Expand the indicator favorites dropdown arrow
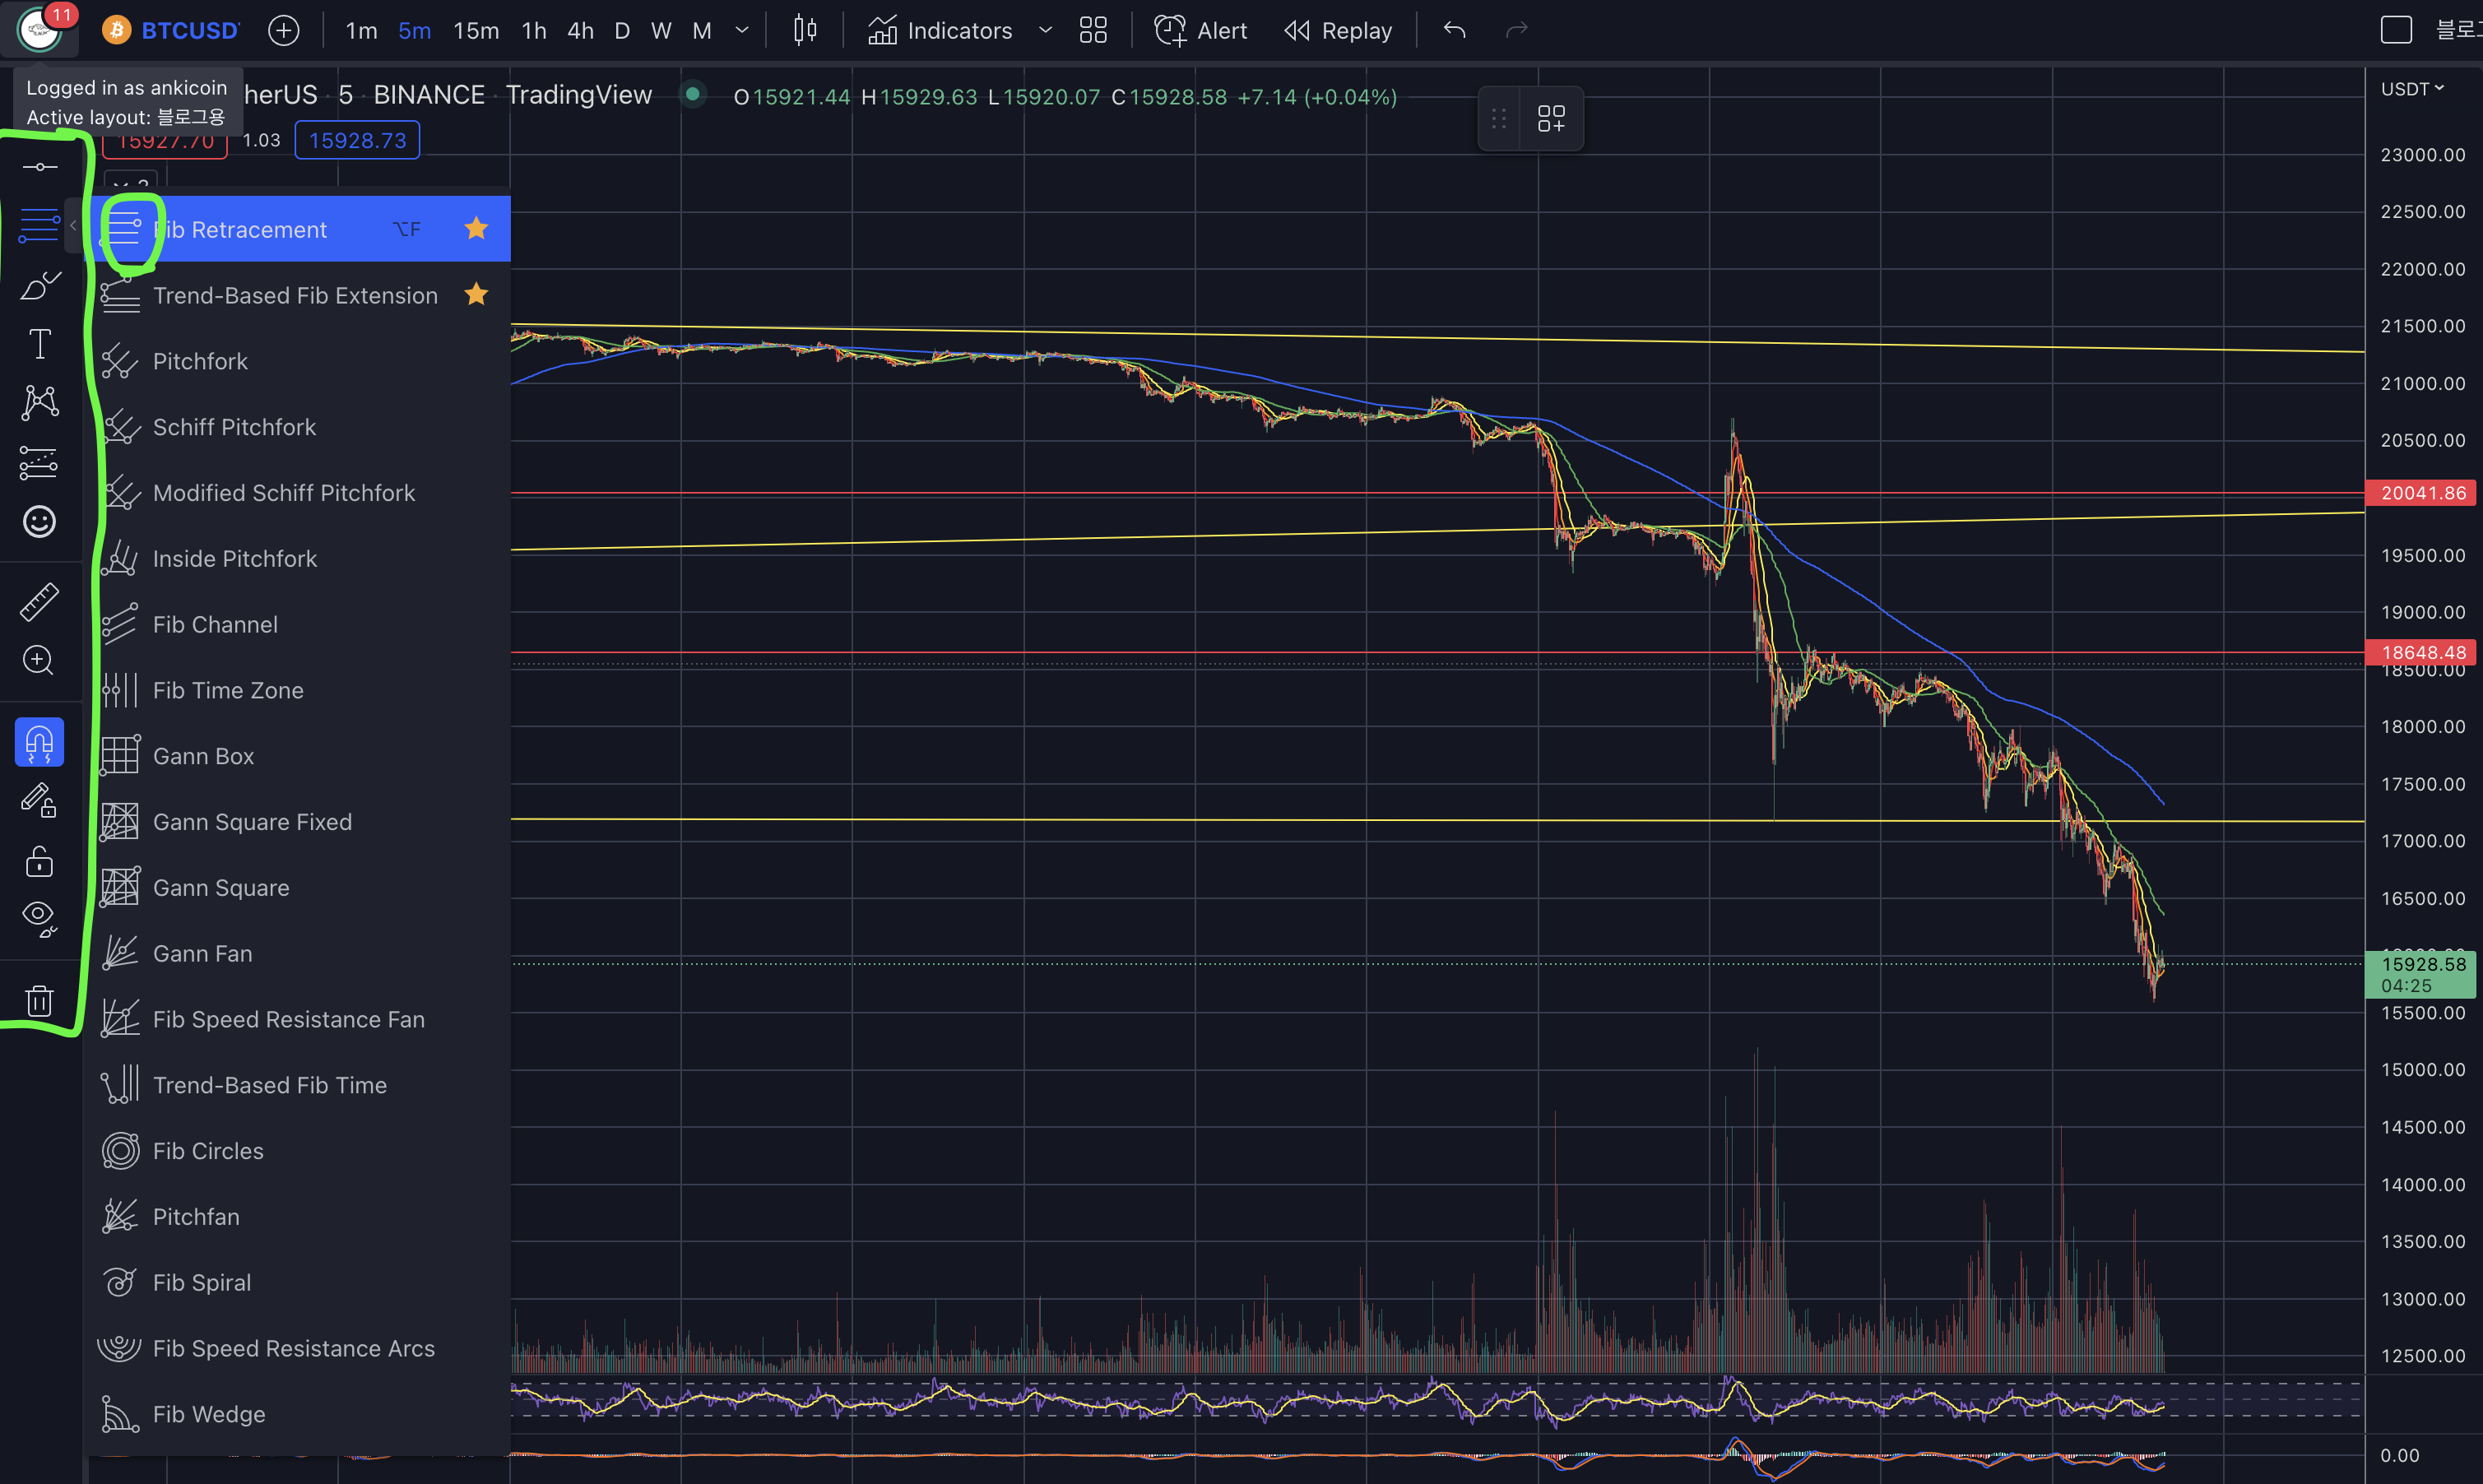Image resolution: width=2483 pixels, height=1484 pixels. pyautogui.click(x=1045, y=30)
